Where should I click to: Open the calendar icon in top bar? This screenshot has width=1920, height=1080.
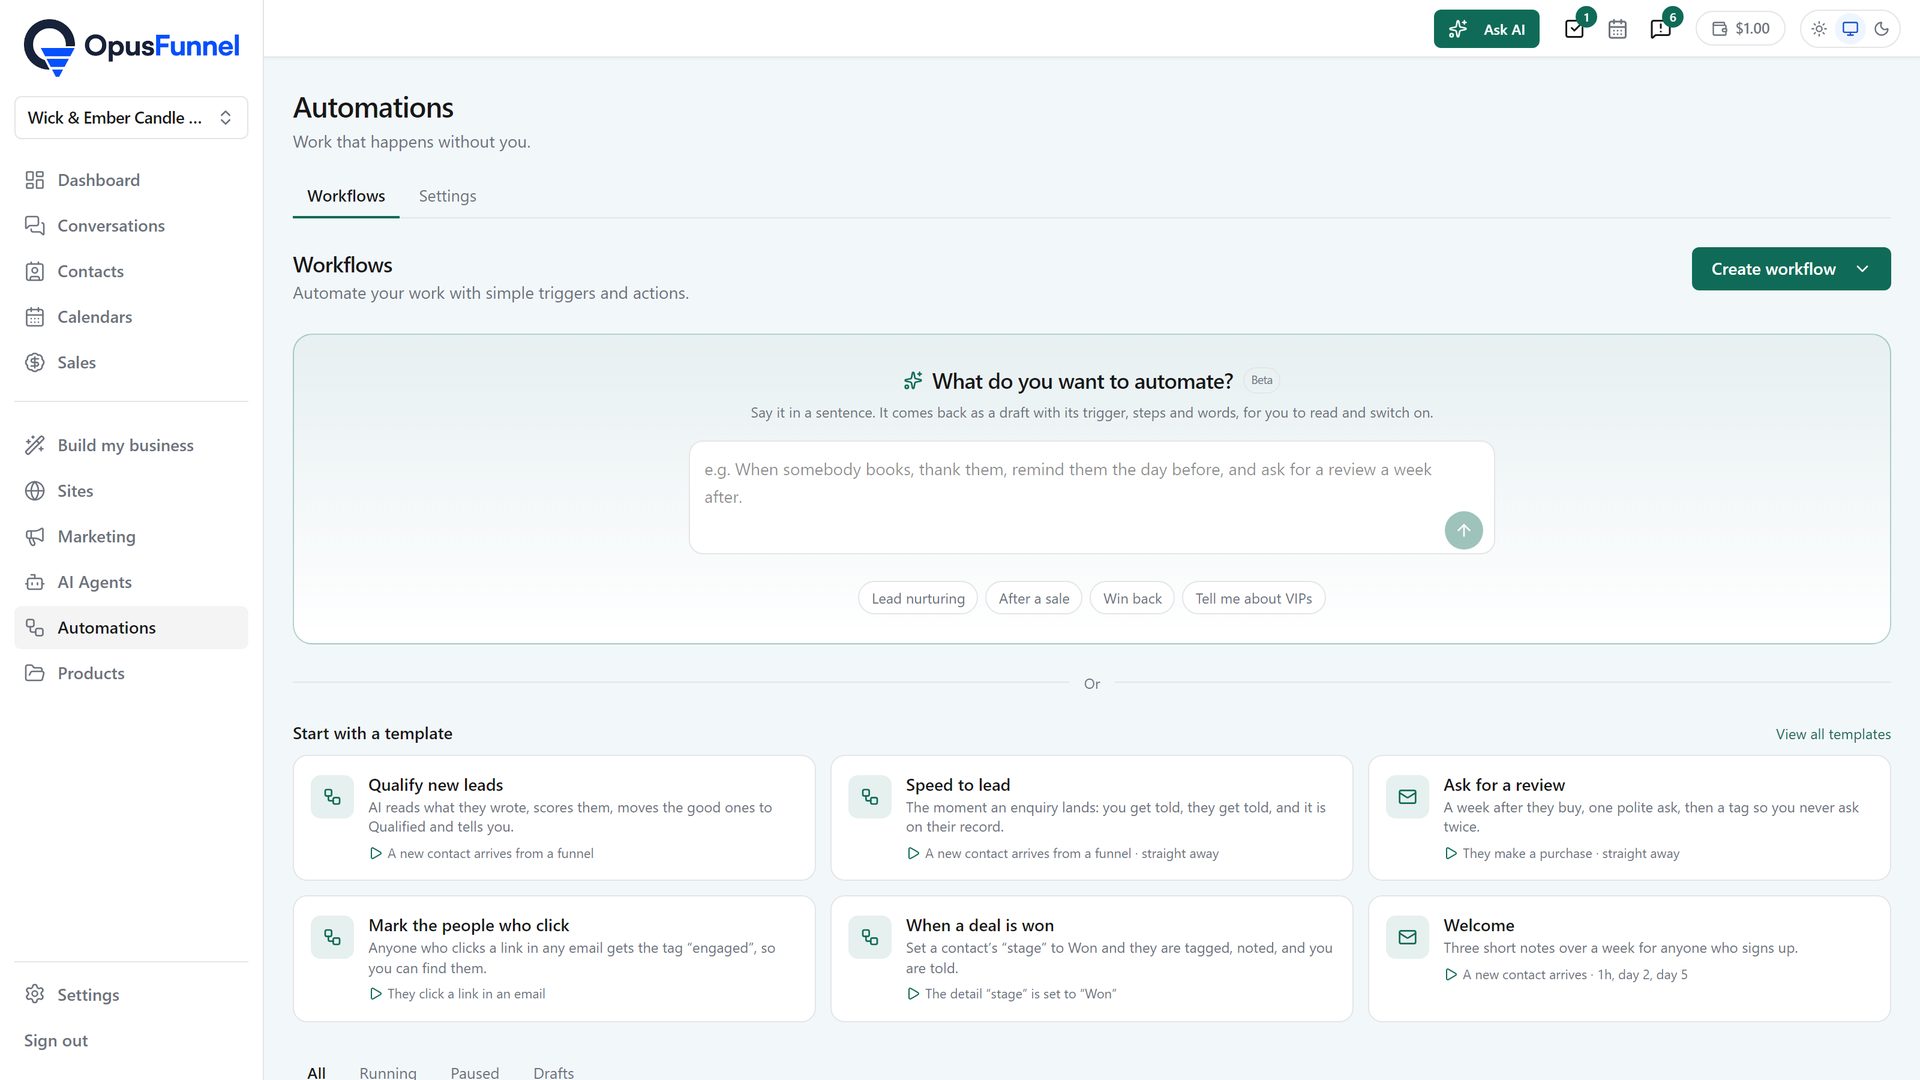click(1617, 29)
